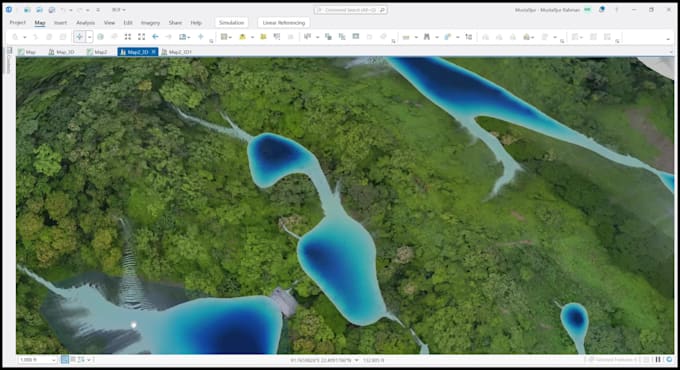The image size is (680, 370).
Task: Click the Locate binoculars icon
Action: (x=427, y=37)
